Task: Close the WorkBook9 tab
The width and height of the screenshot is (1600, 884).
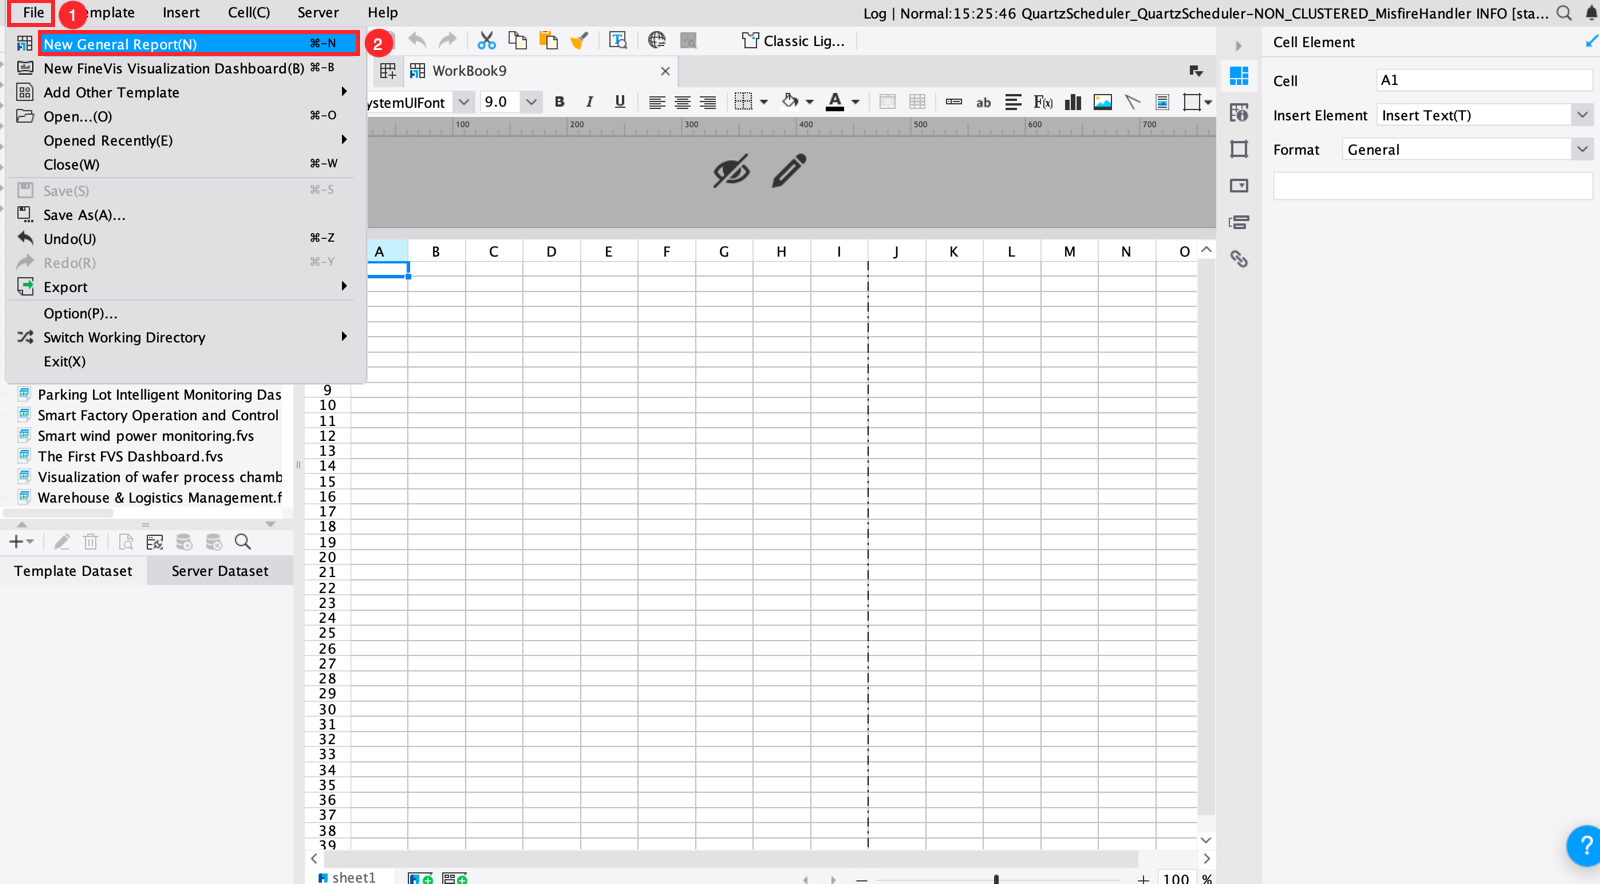Action: point(665,71)
